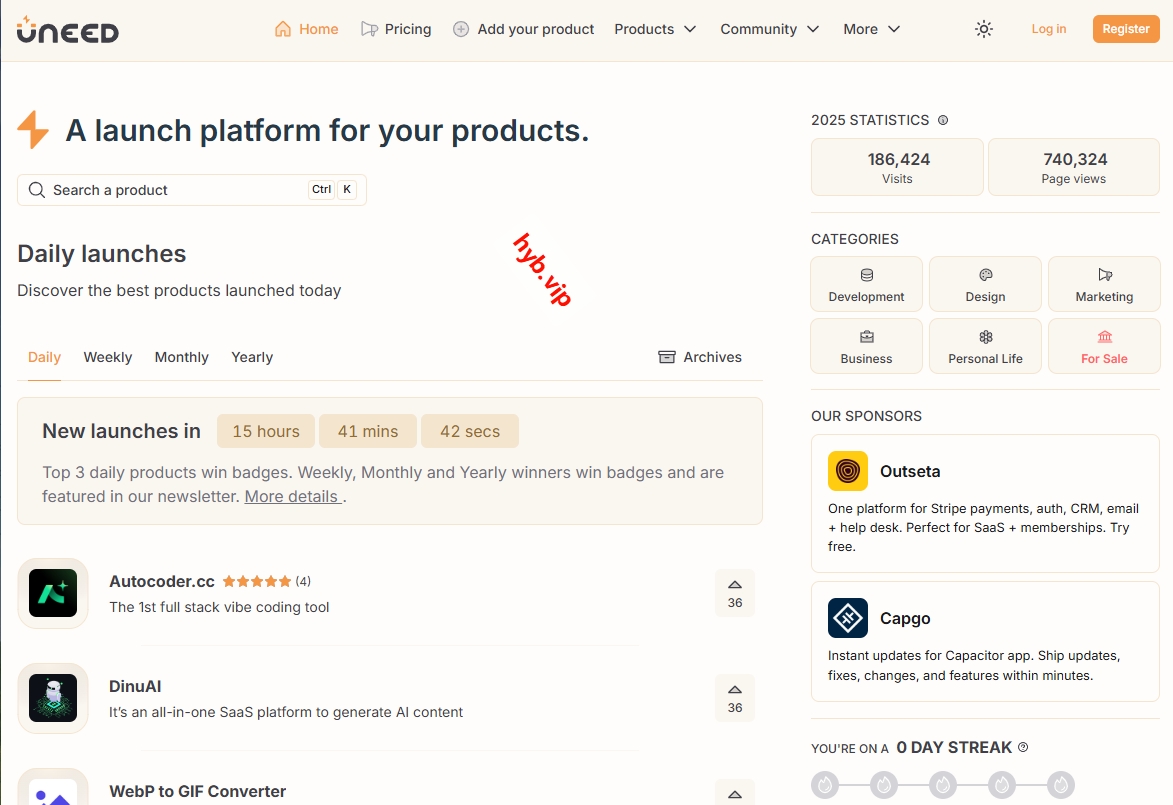Viewport: 1173px width, 805px height.
Task: Switch to the Weekly tab
Action: point(108,357)
